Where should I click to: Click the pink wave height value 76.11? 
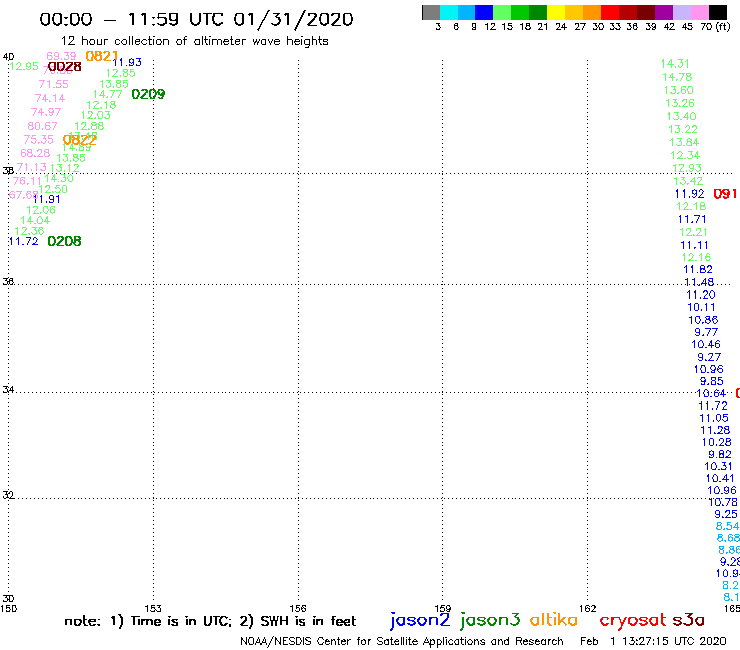[27, 181]
